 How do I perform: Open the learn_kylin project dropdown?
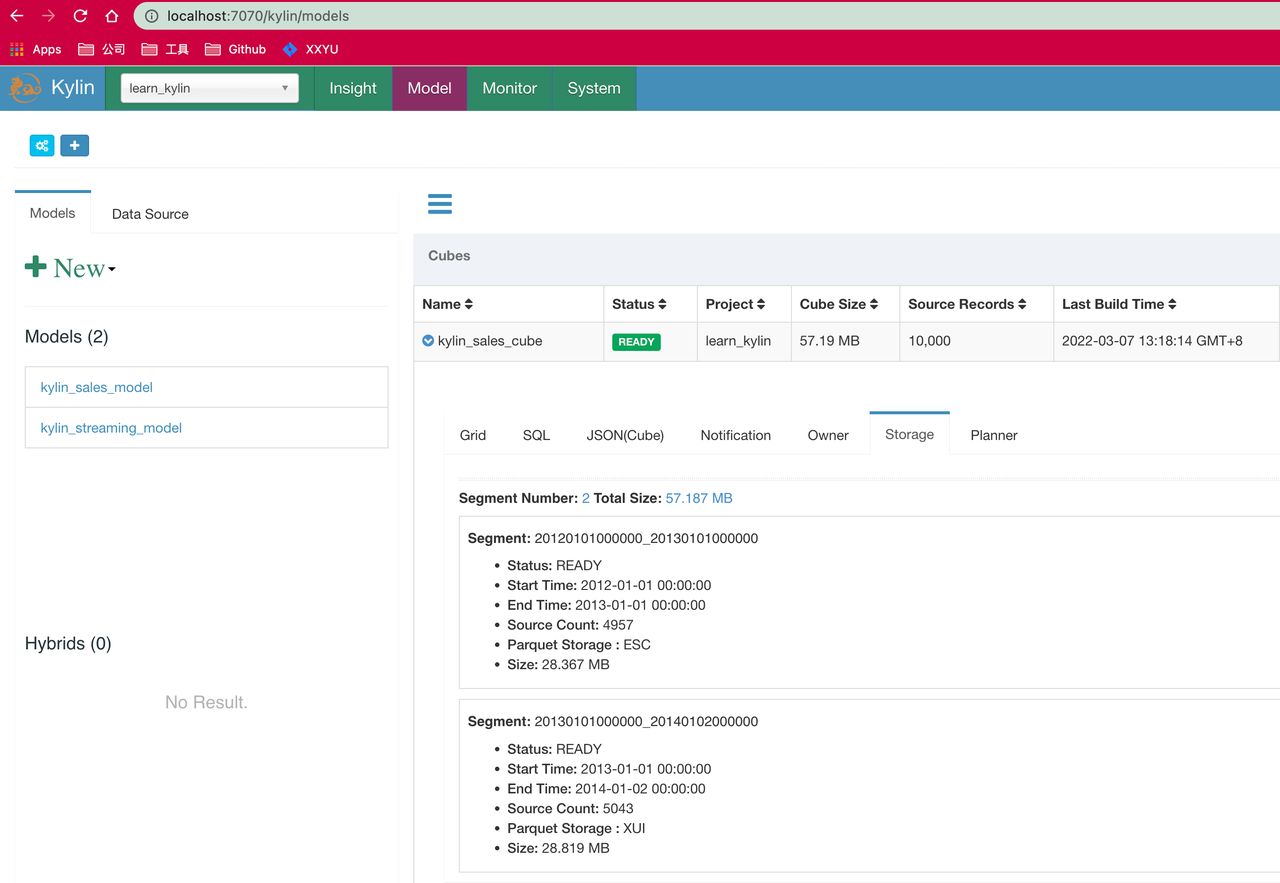point(208,88)
